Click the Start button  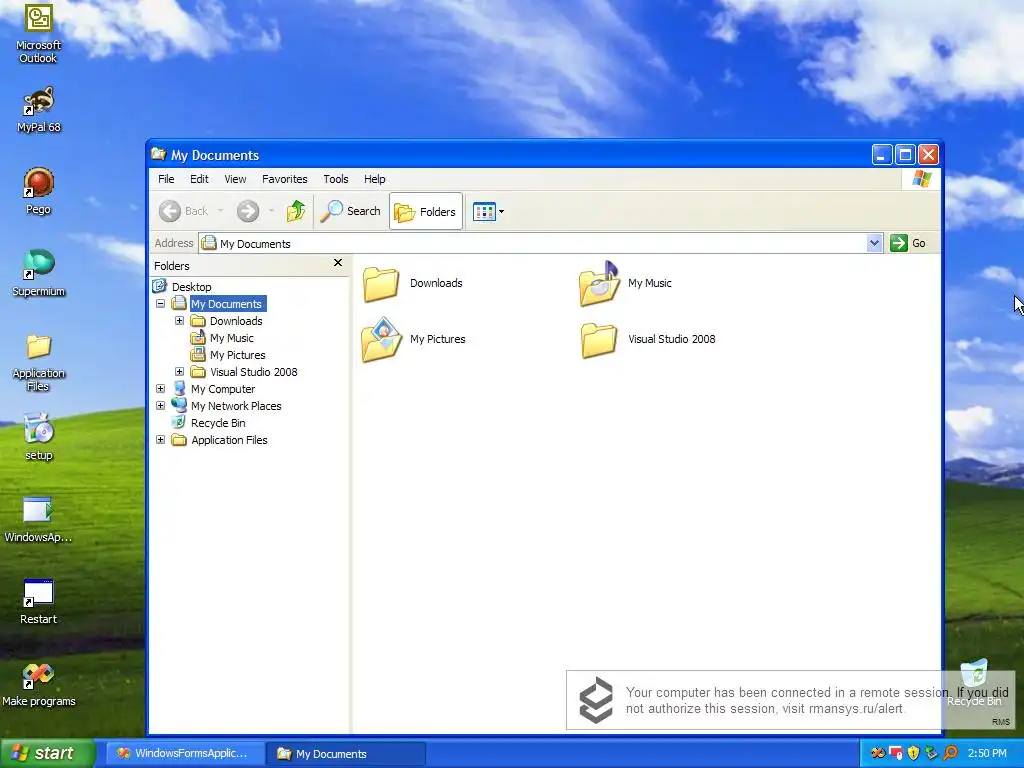pyautogui.click(x=48, y=753)
